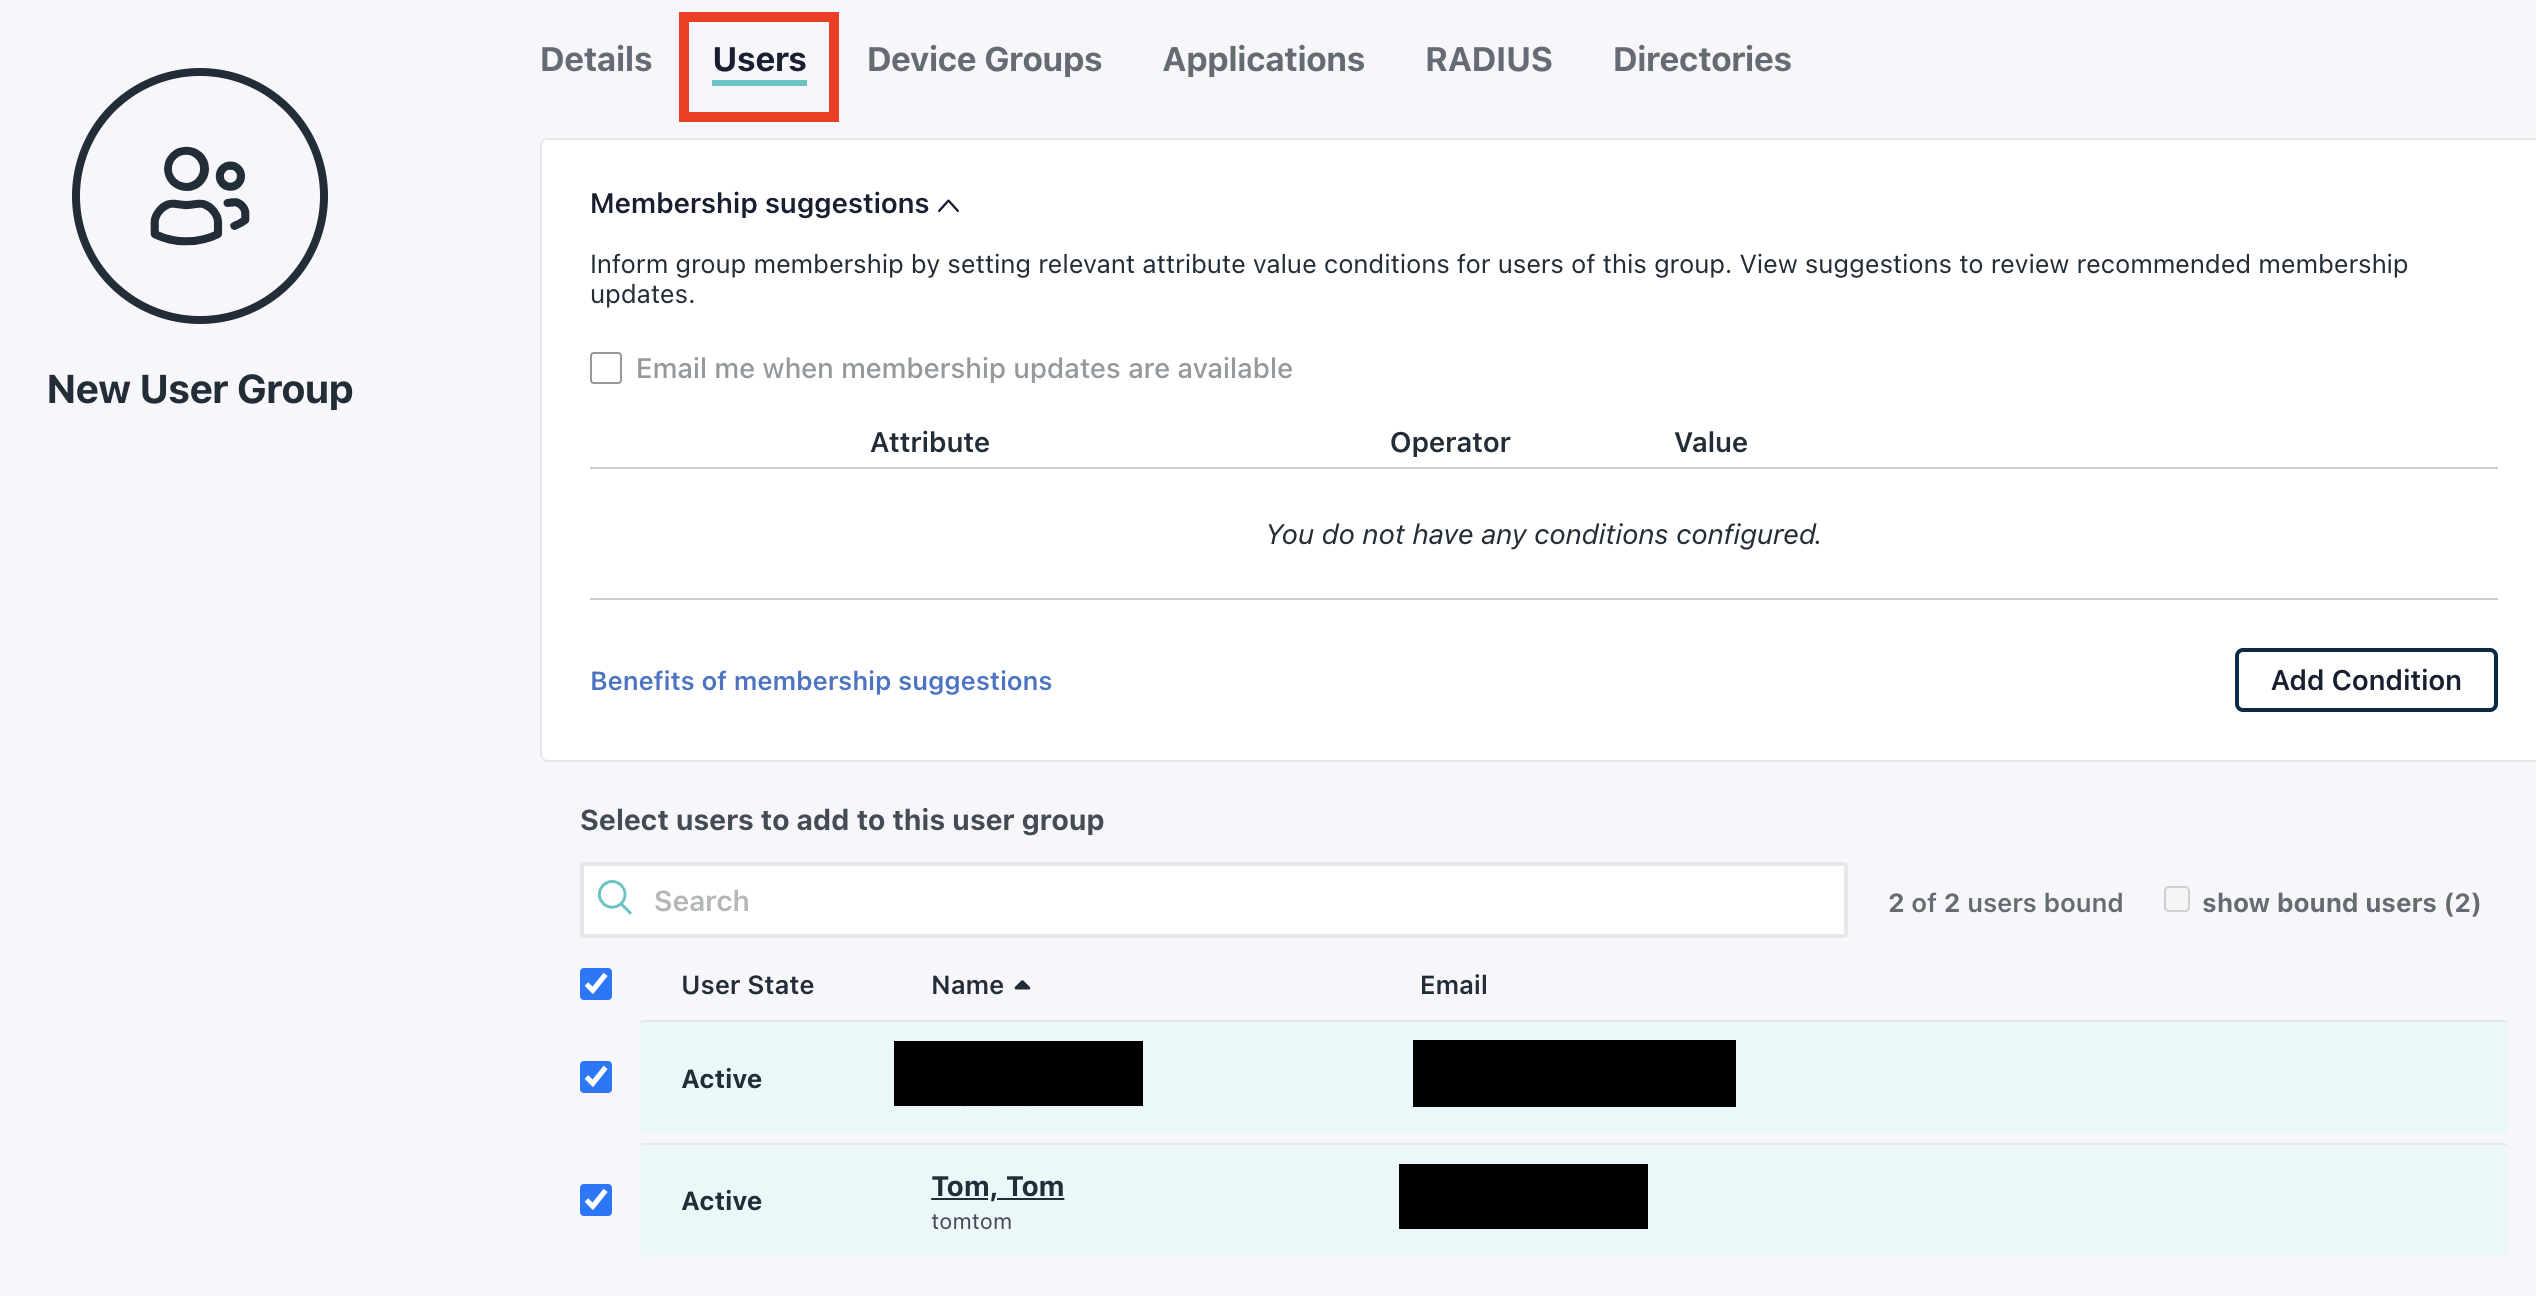The height and width of the screenshot is (1296, 2536).
Task: Click the user group search input field
Action: coord(1214,899)
